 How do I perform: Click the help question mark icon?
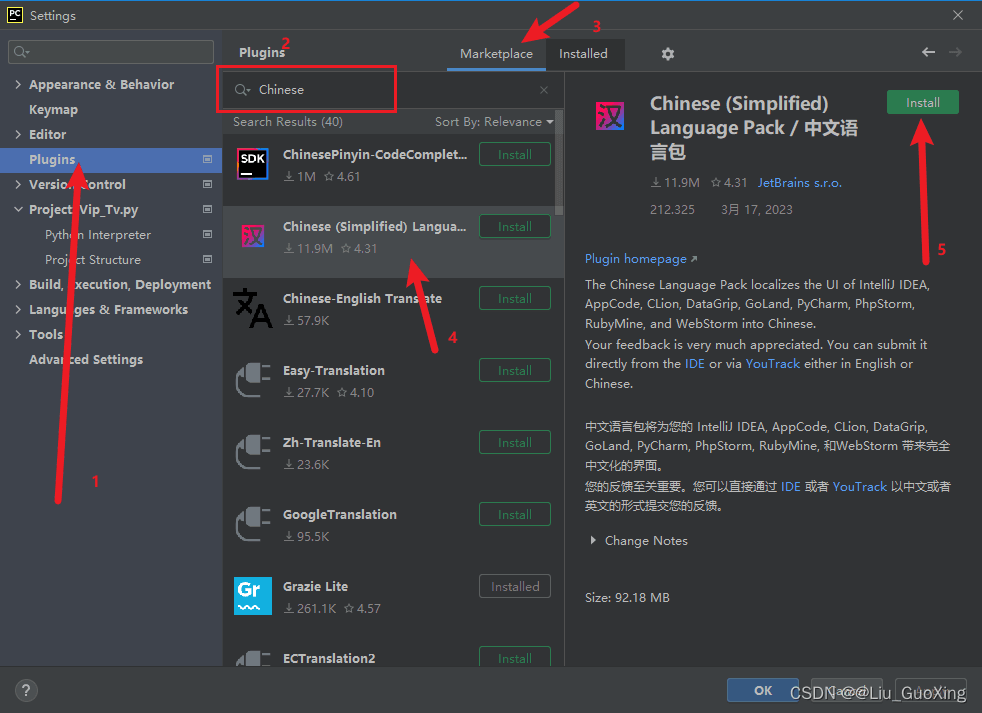[x=26, y=690]
